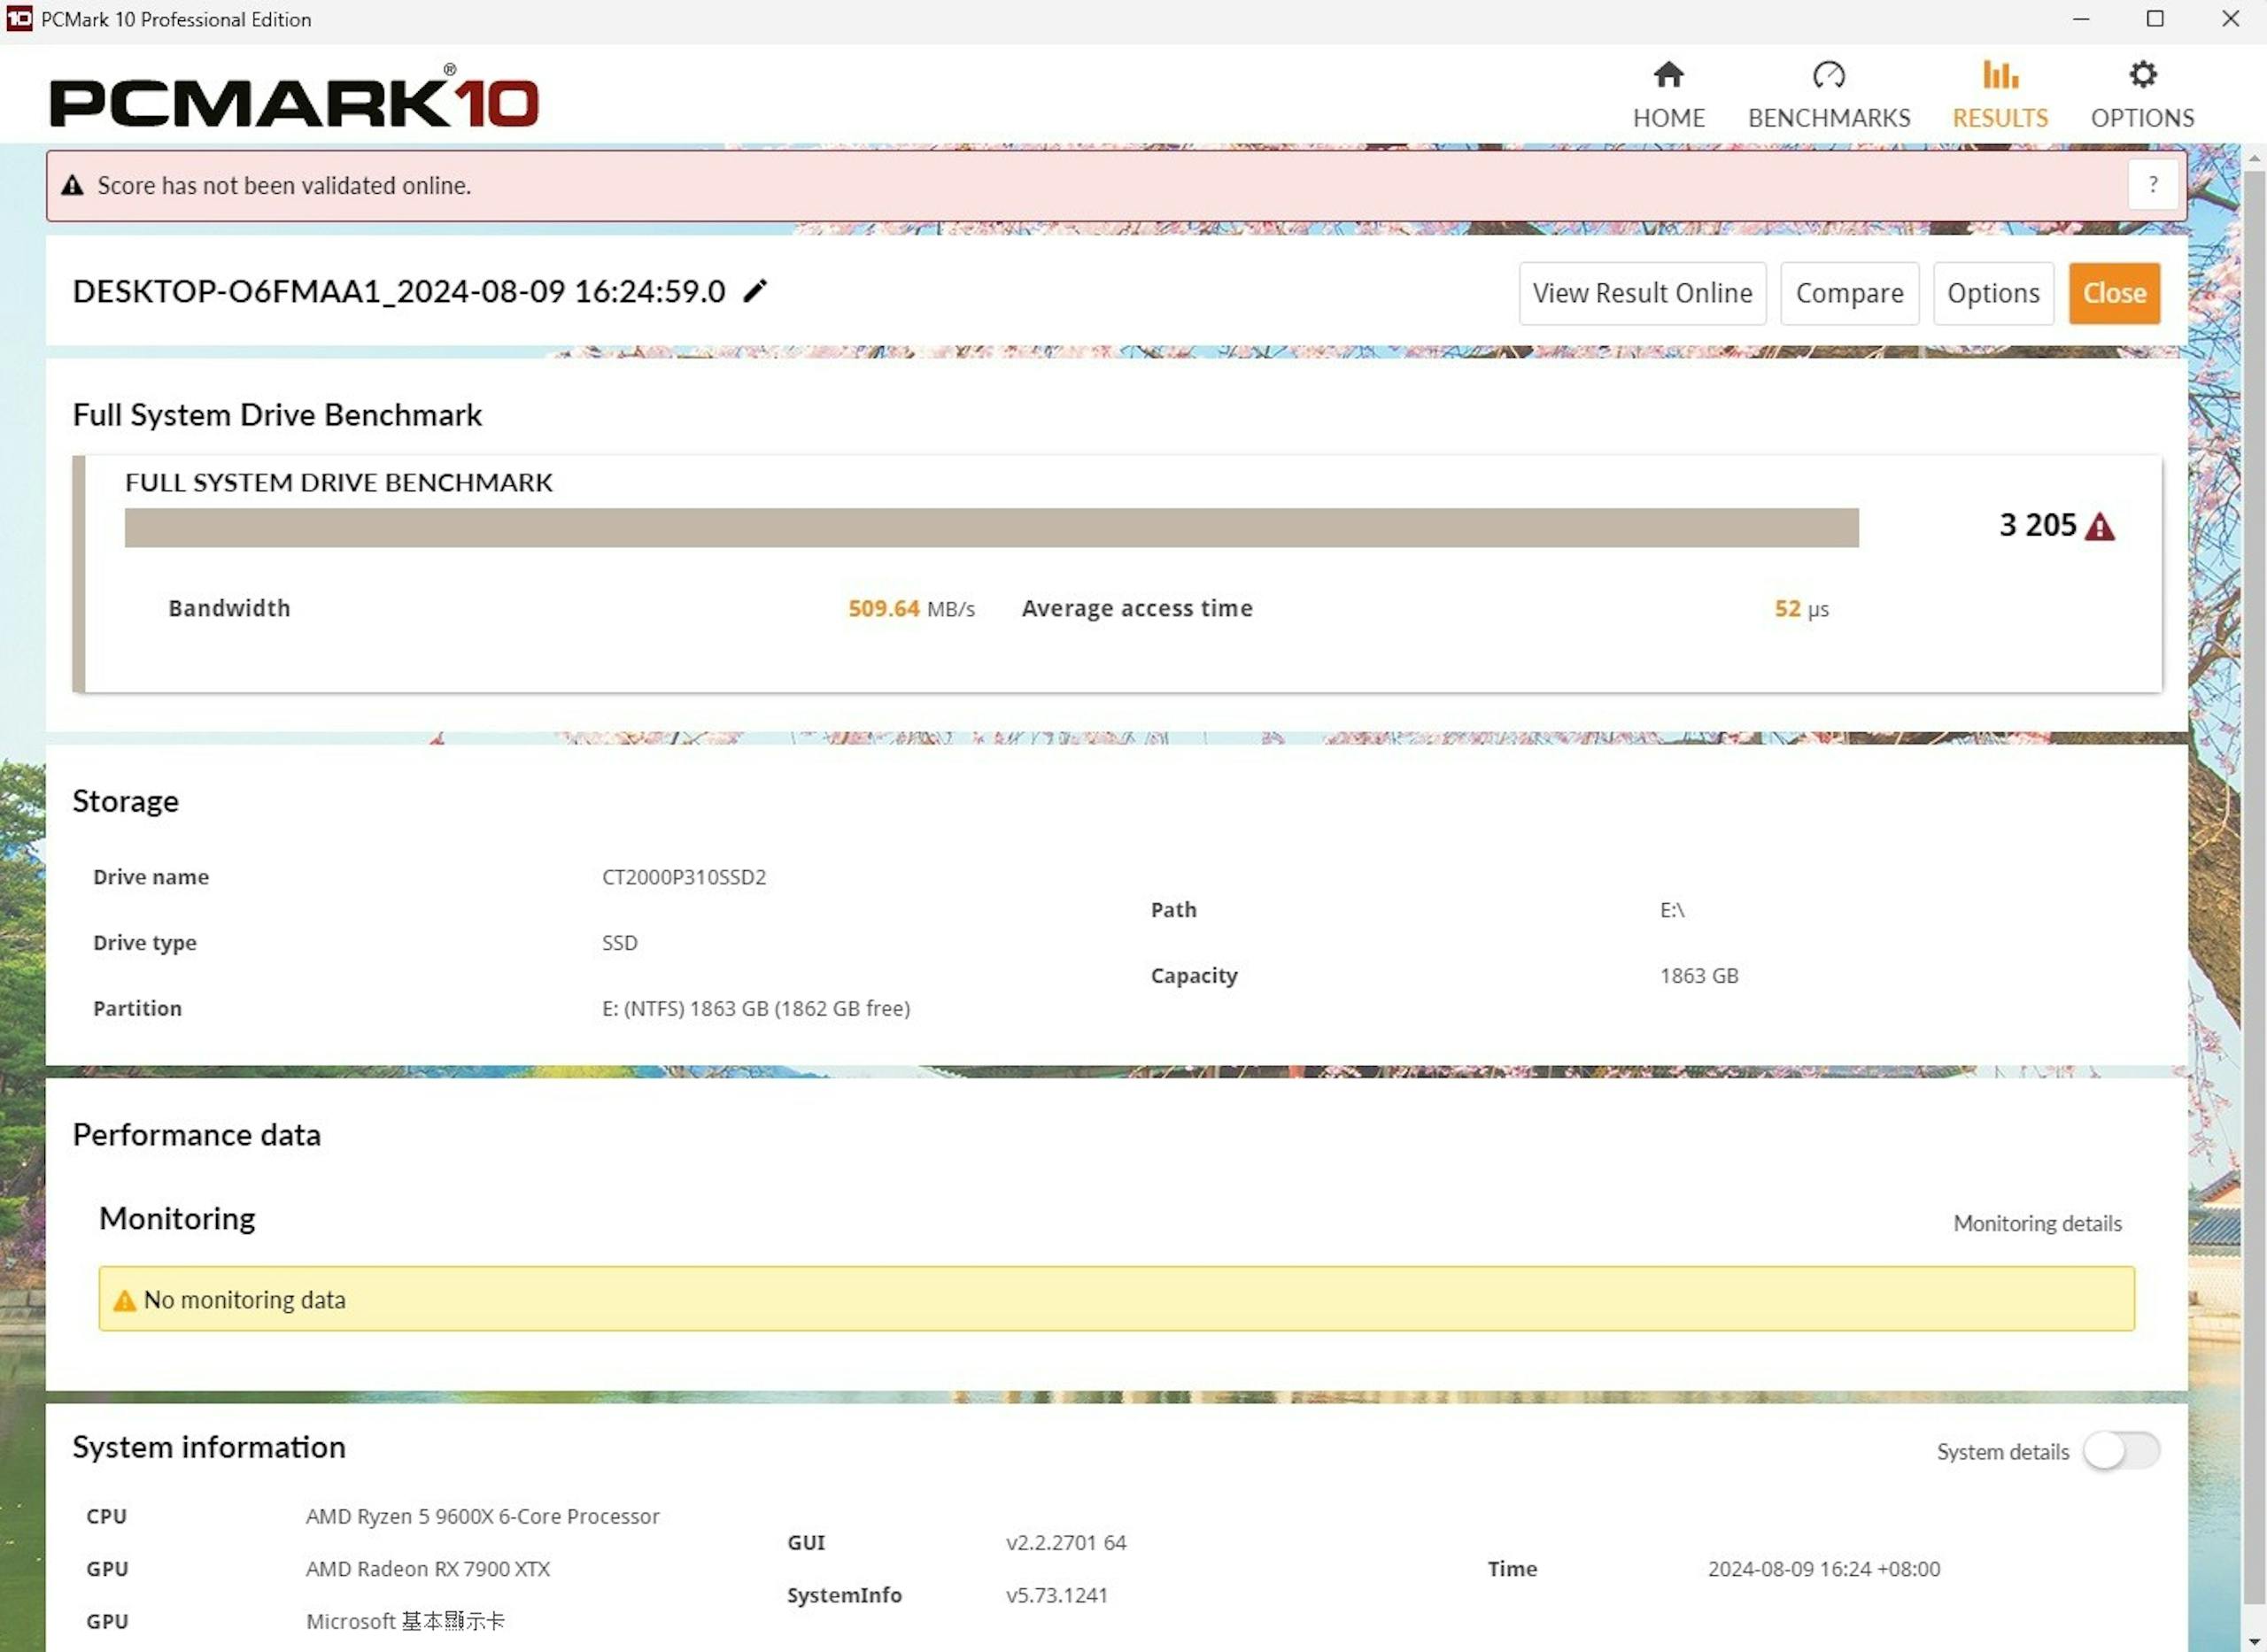
Task: Switch to the BENCHMARKS tab
Action: point(1828,96)
